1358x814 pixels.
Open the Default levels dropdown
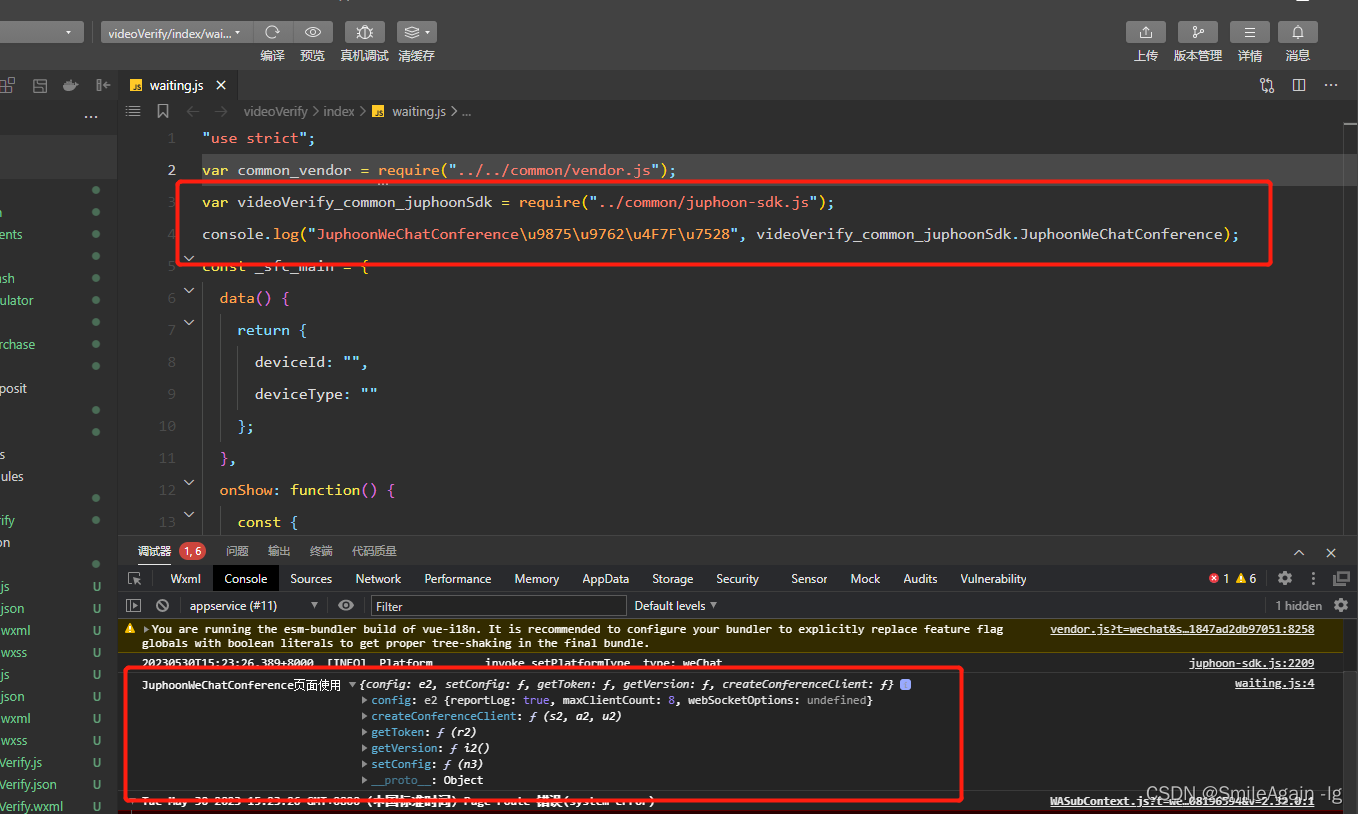click(x=675, y=605)
